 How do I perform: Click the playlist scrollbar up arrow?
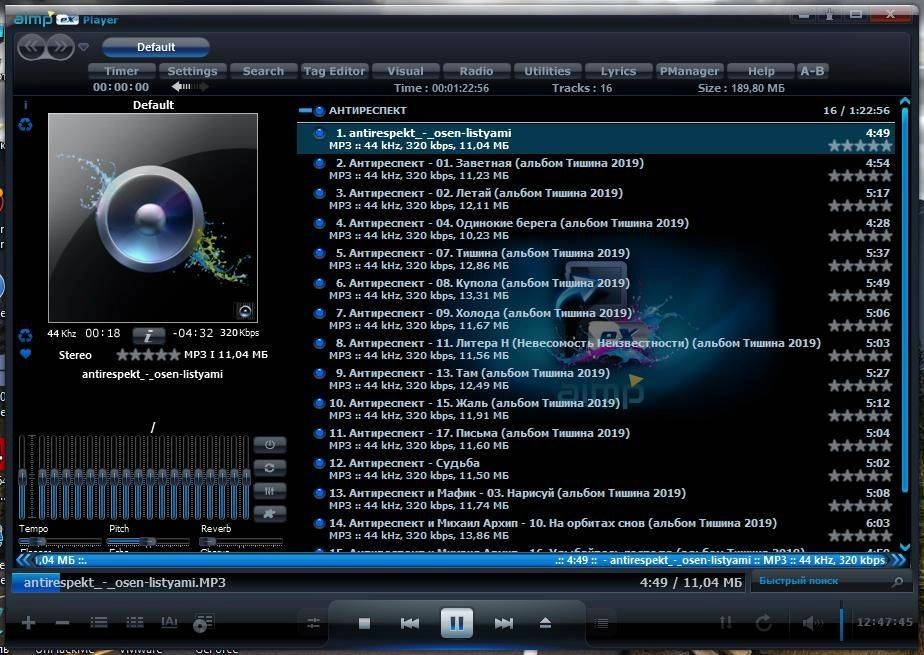(905, 102)
